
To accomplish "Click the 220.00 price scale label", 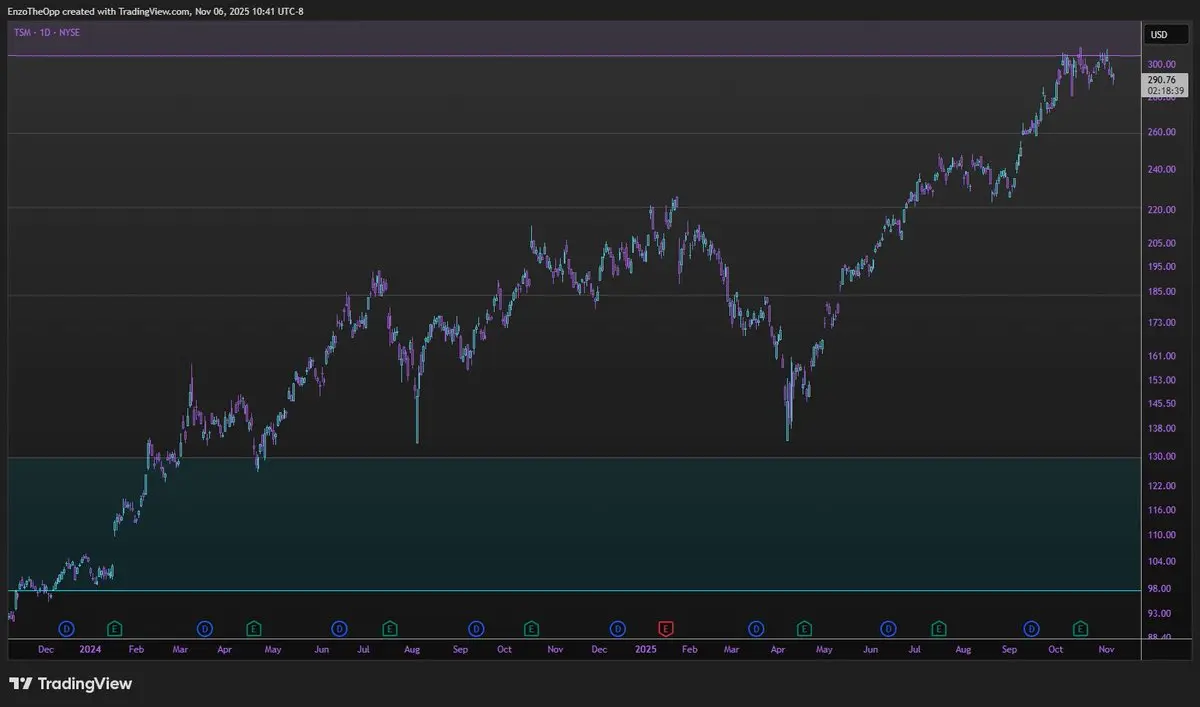I will [x=1161, y=209].
